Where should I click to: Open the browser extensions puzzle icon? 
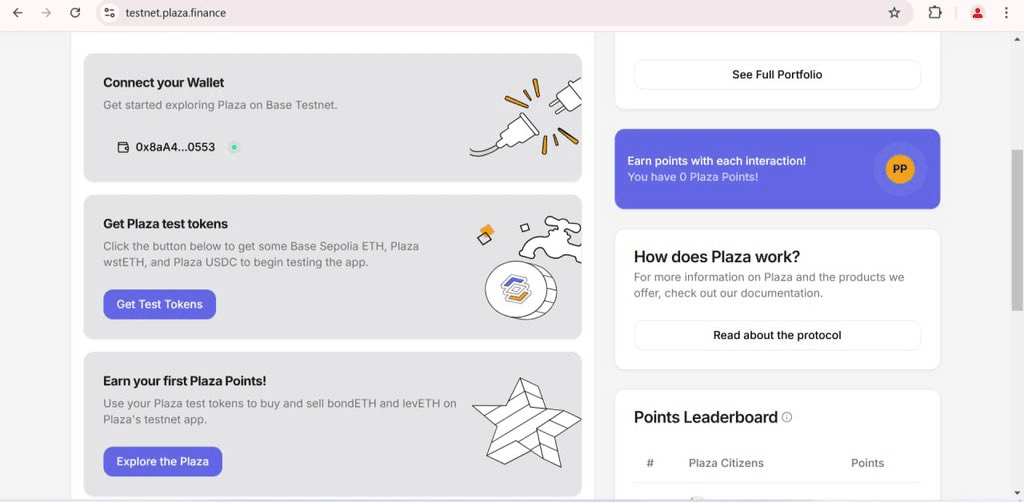click(935, 13)
